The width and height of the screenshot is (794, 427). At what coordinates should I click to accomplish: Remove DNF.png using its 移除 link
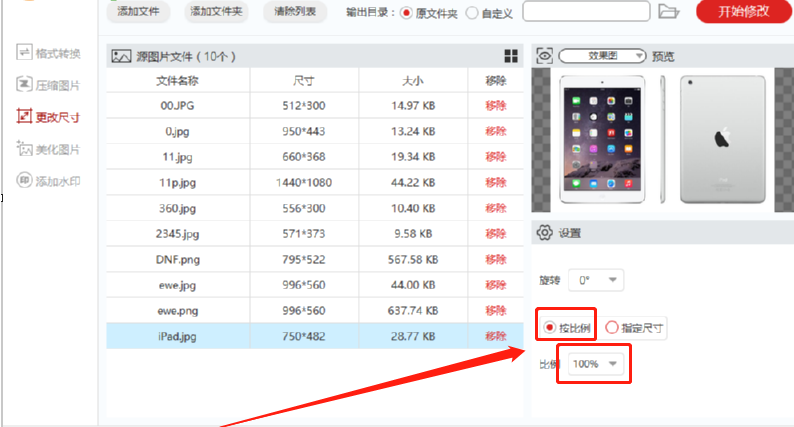(x=495, y=259)
